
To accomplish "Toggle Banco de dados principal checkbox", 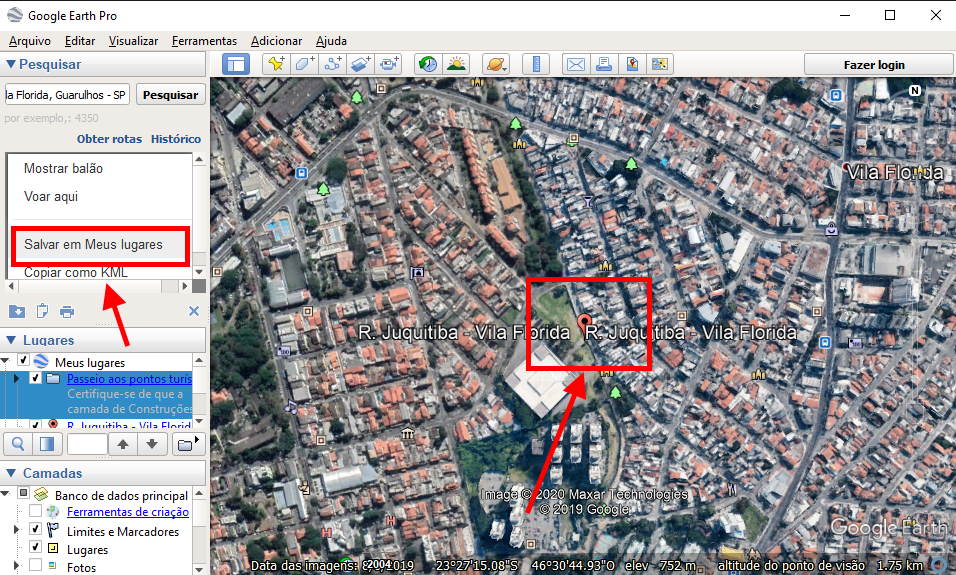I will (x=23, y=493).
